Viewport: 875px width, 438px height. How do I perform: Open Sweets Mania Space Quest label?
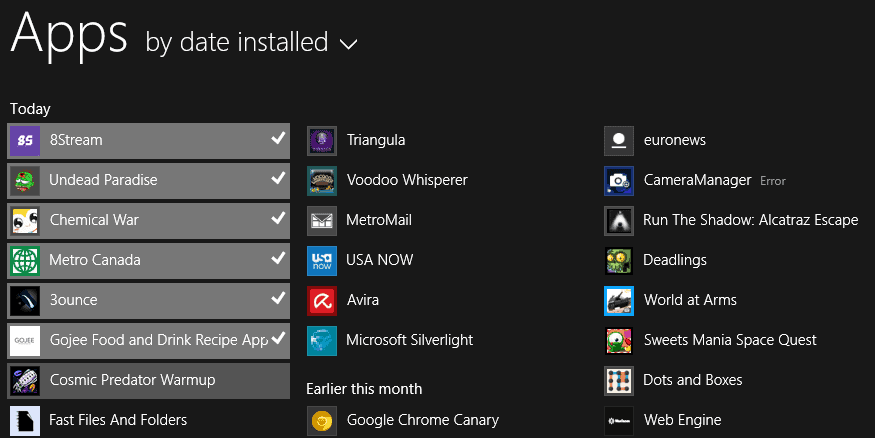(730, 340)
